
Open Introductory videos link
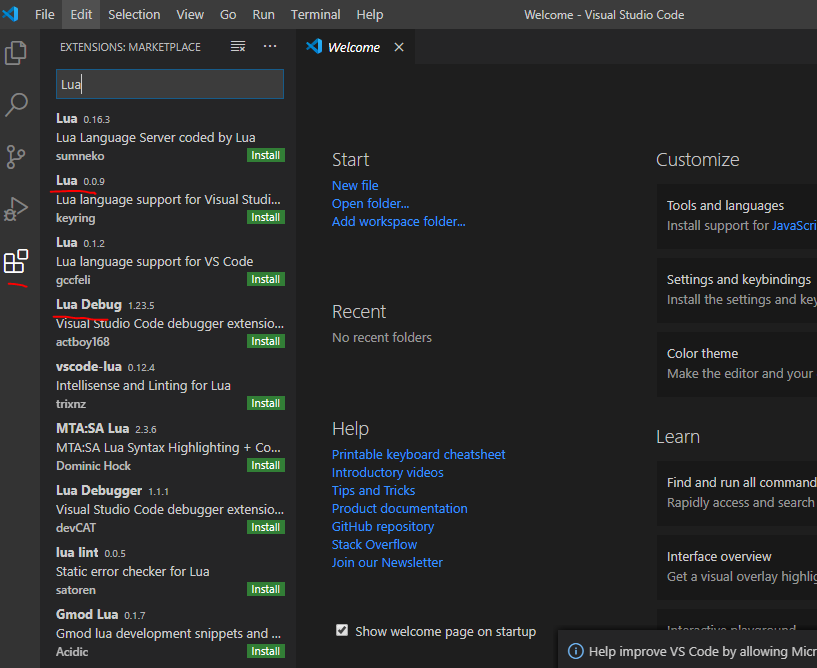[388, 473]
